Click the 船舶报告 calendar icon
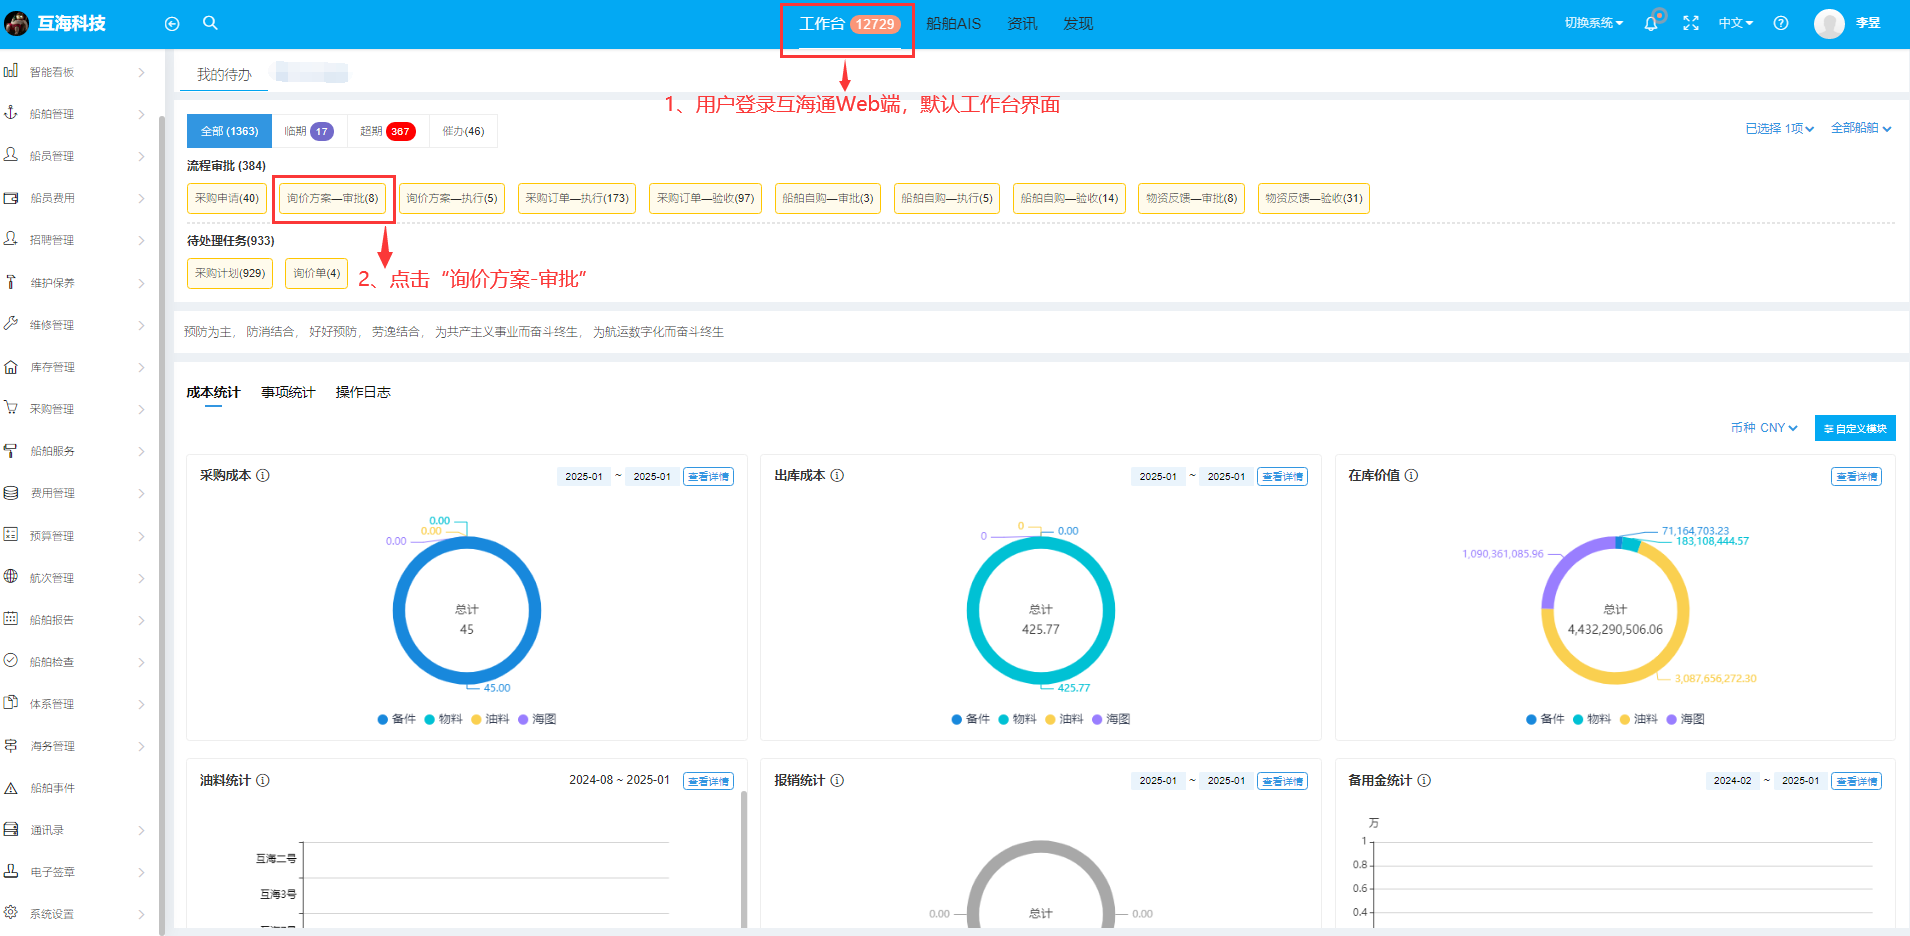The image size is (1910, 936). click(11, 619)
